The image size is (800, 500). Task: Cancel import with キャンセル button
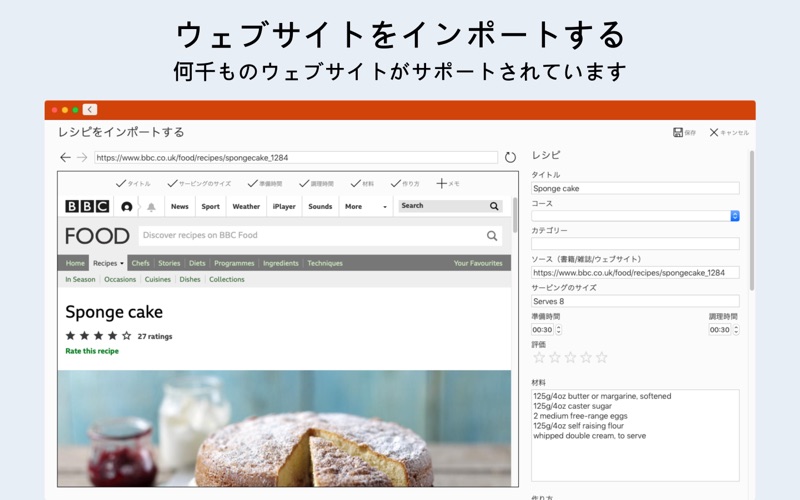729,133
